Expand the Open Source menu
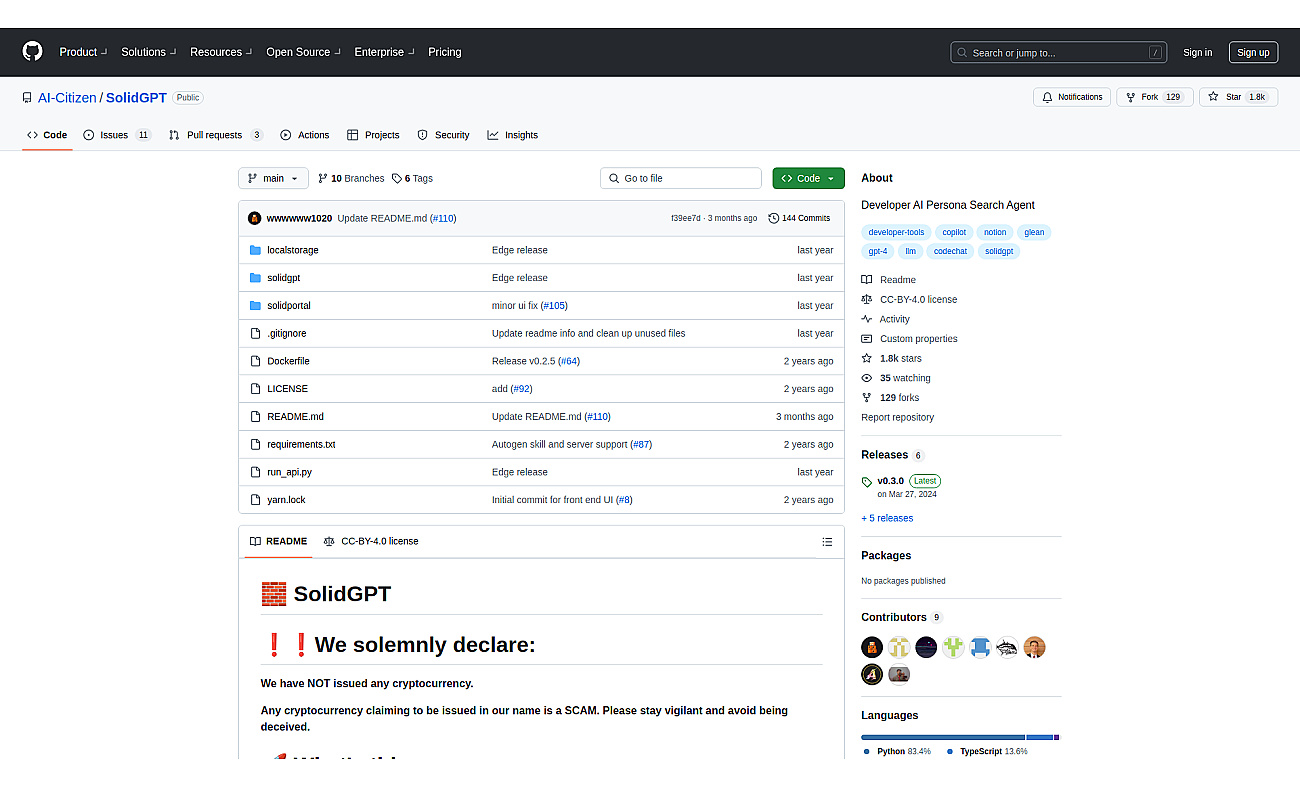 303,52
